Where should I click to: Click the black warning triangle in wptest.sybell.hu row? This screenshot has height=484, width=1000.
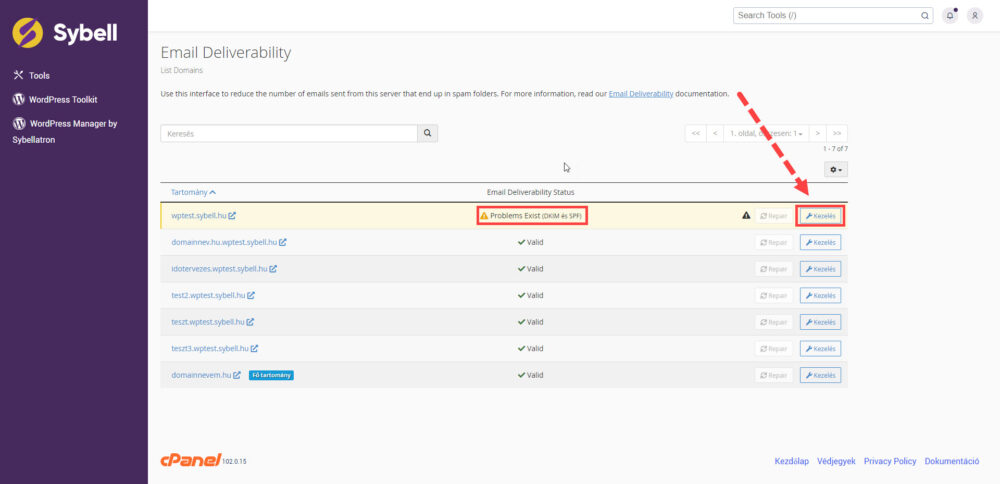click(746, 216)
